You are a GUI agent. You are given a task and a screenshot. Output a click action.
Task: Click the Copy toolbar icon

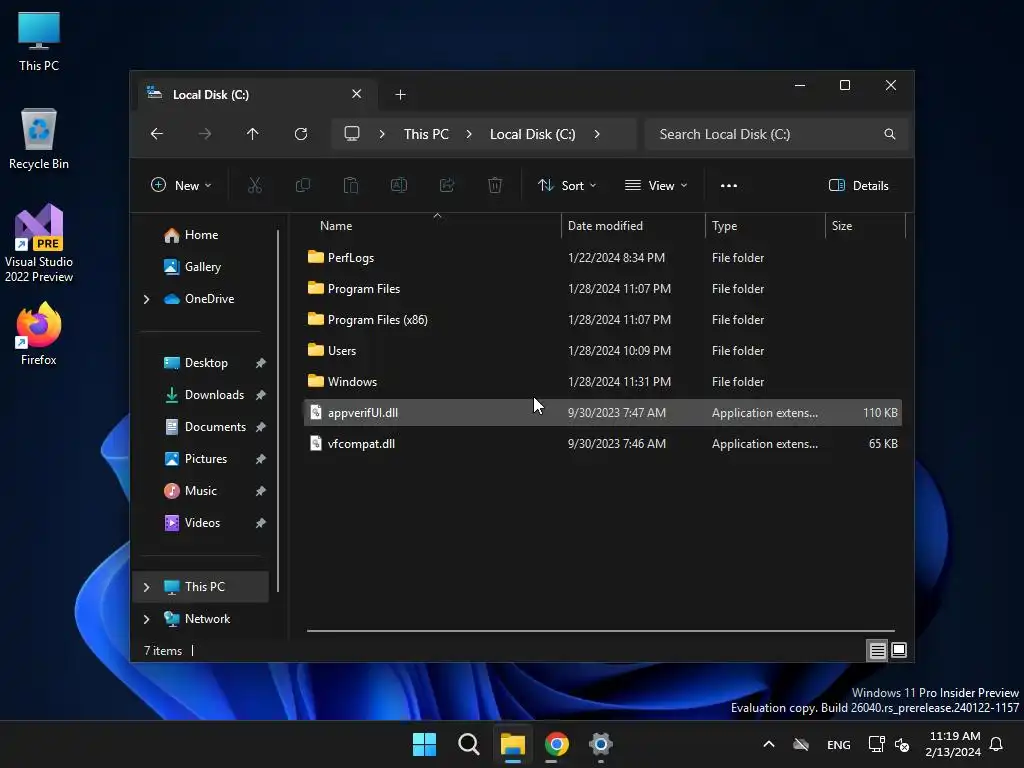pos(302,185)
